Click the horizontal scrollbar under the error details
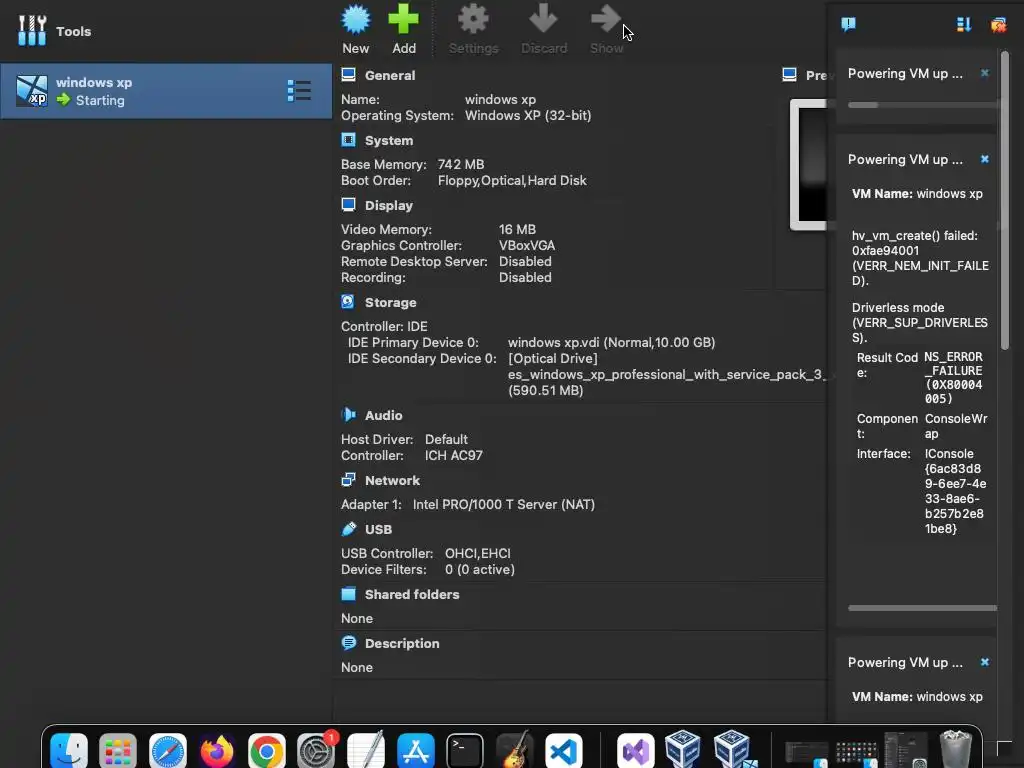Screen dimensions: 1024x768 (x=922, y=607)
